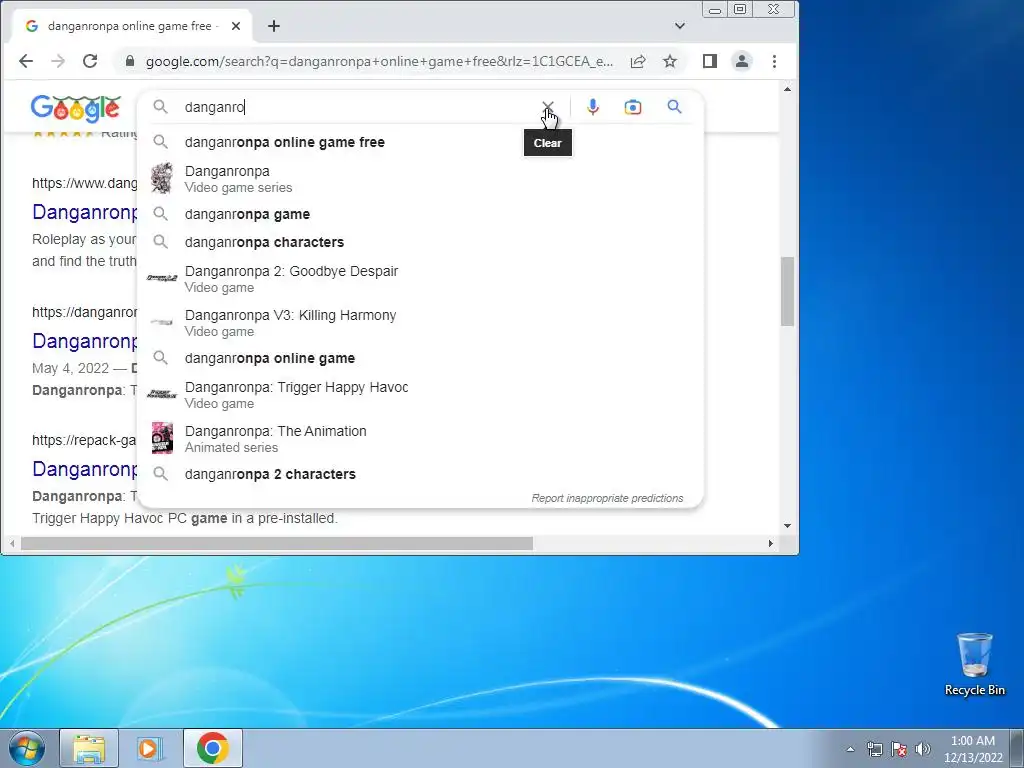Viewport: 1024px width, 768px height.
Task: Open the share this page icon
Action: tap(638, 61)
